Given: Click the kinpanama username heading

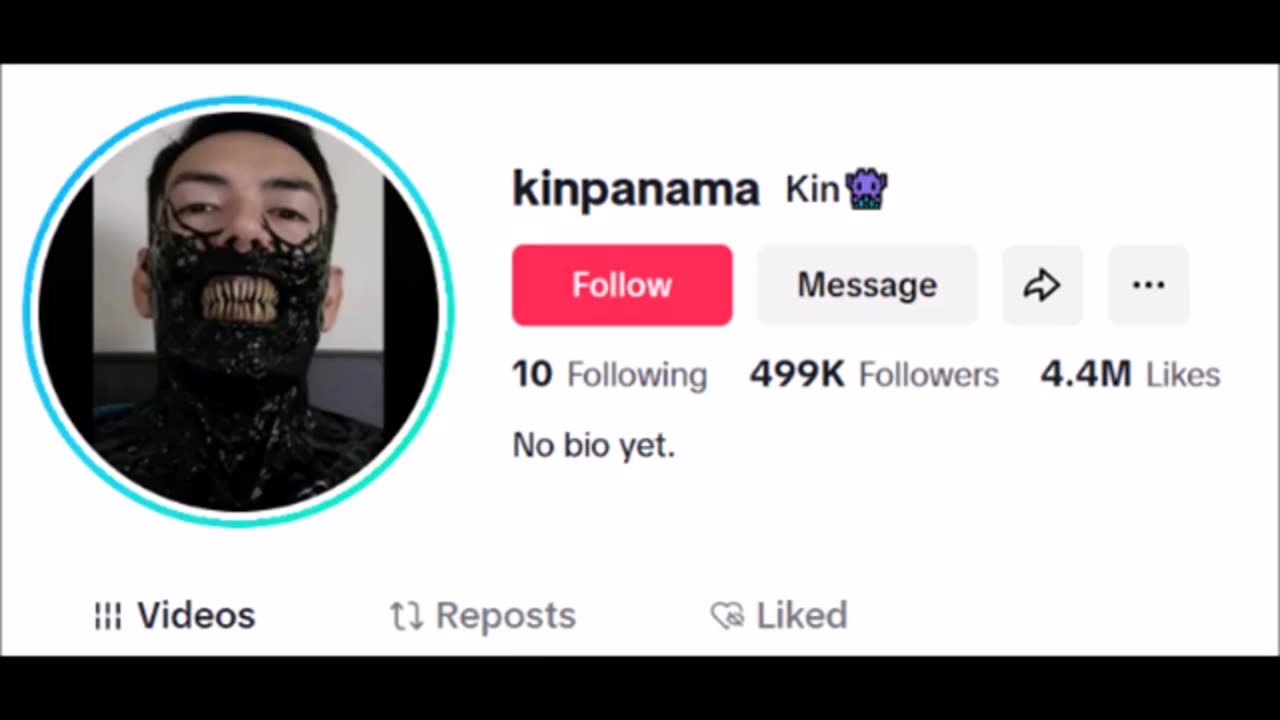Looking at the screenshot, I should tap(636, 189).
